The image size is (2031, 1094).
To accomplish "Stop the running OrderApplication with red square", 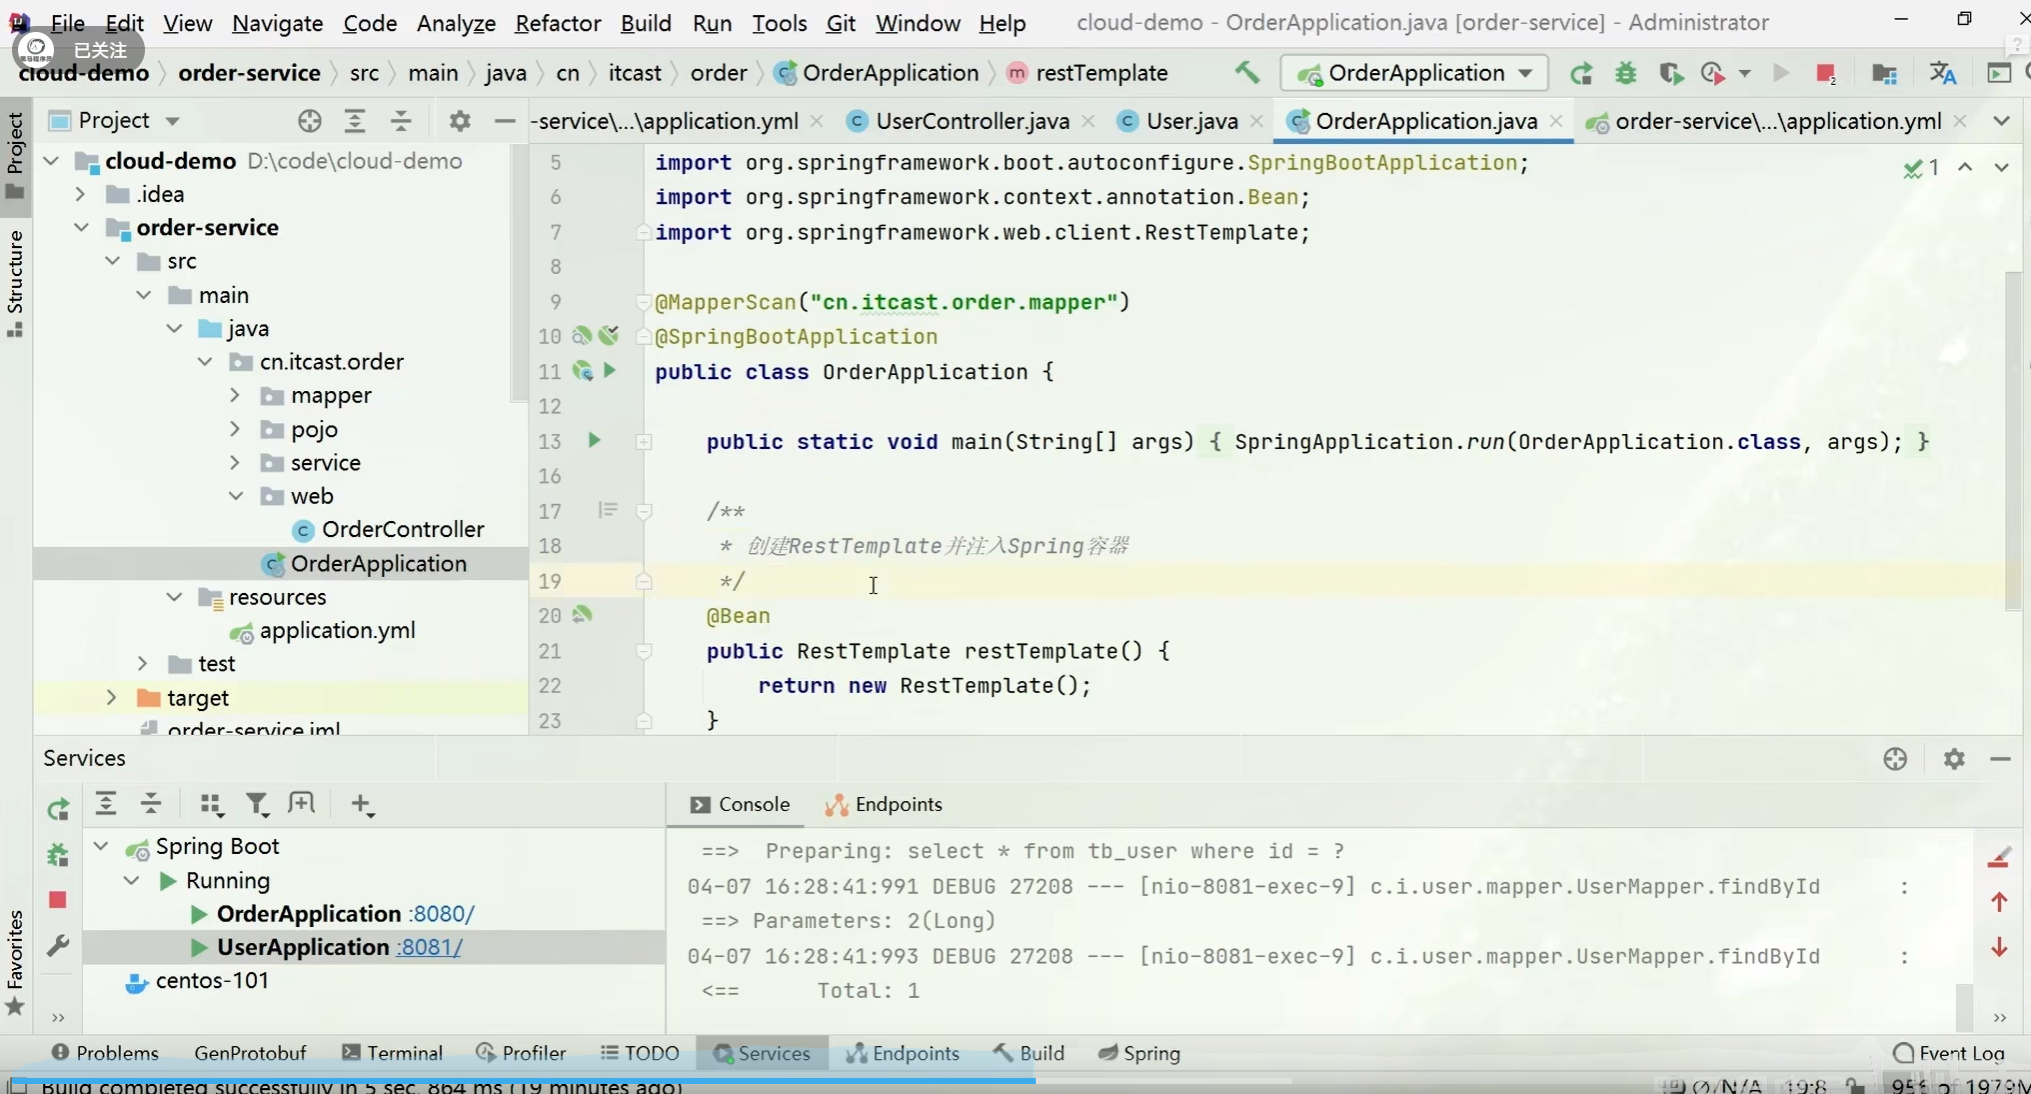I will point(1825,73).
